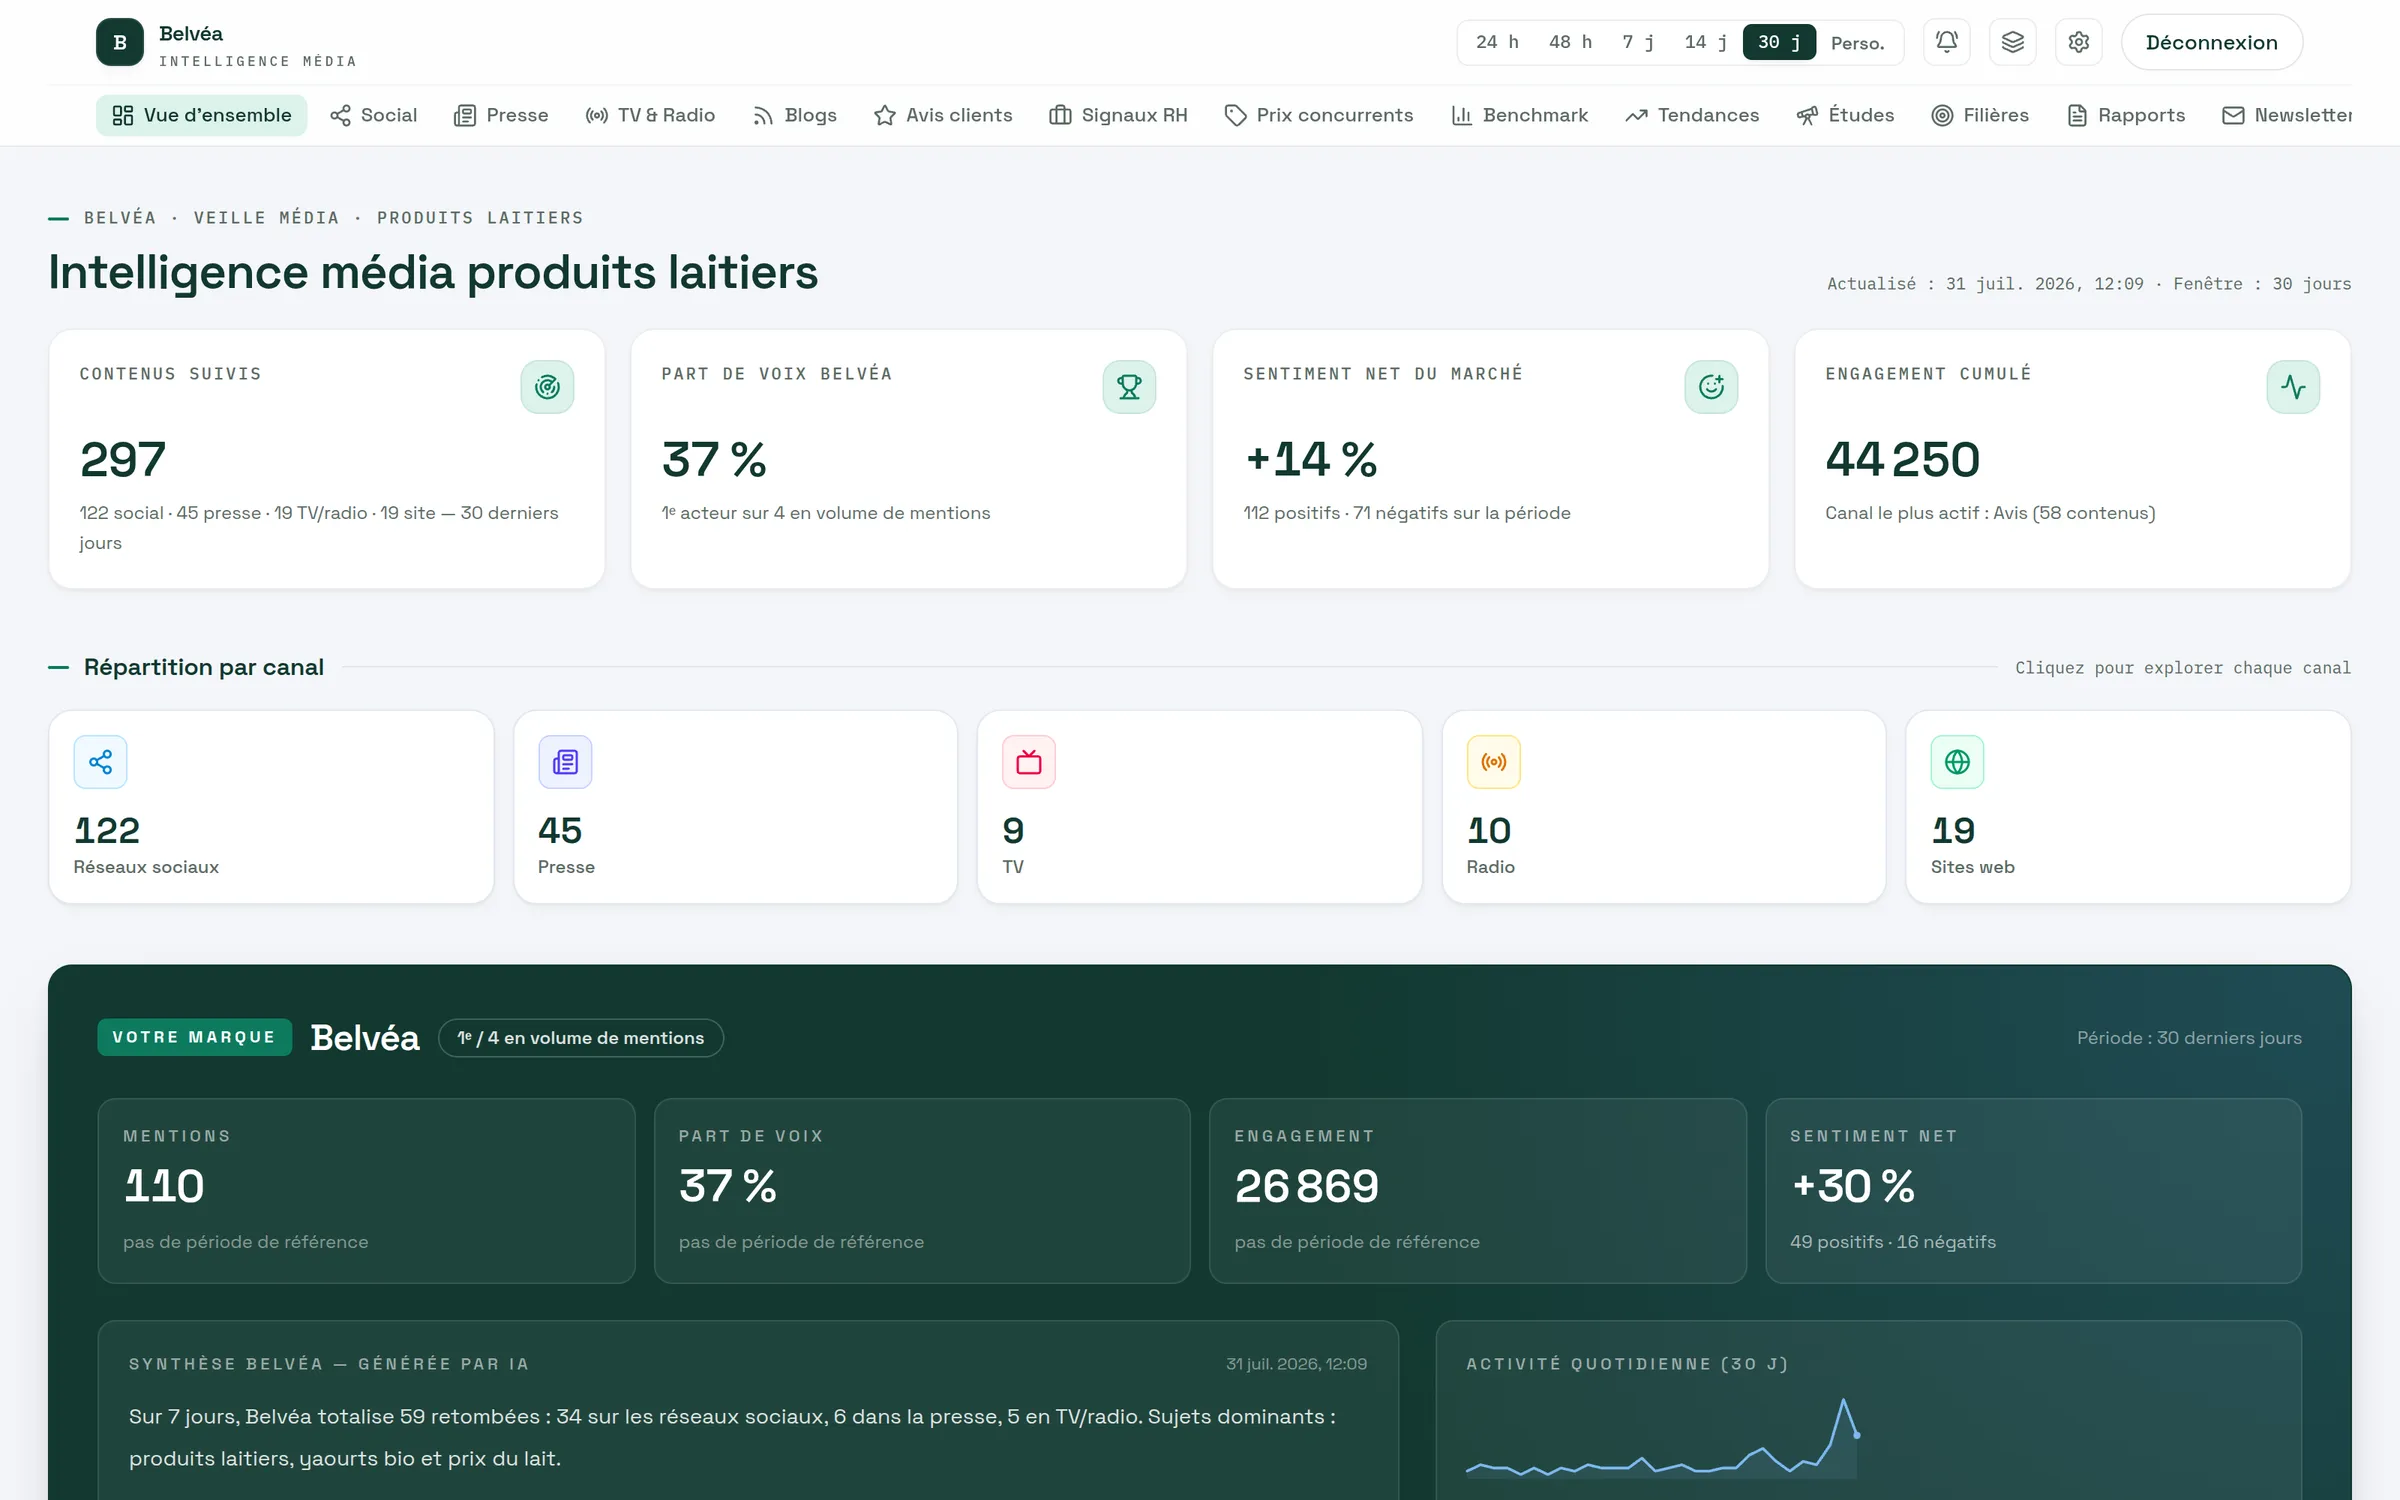Open the TV channel card showing 9

click(1200, 807)
